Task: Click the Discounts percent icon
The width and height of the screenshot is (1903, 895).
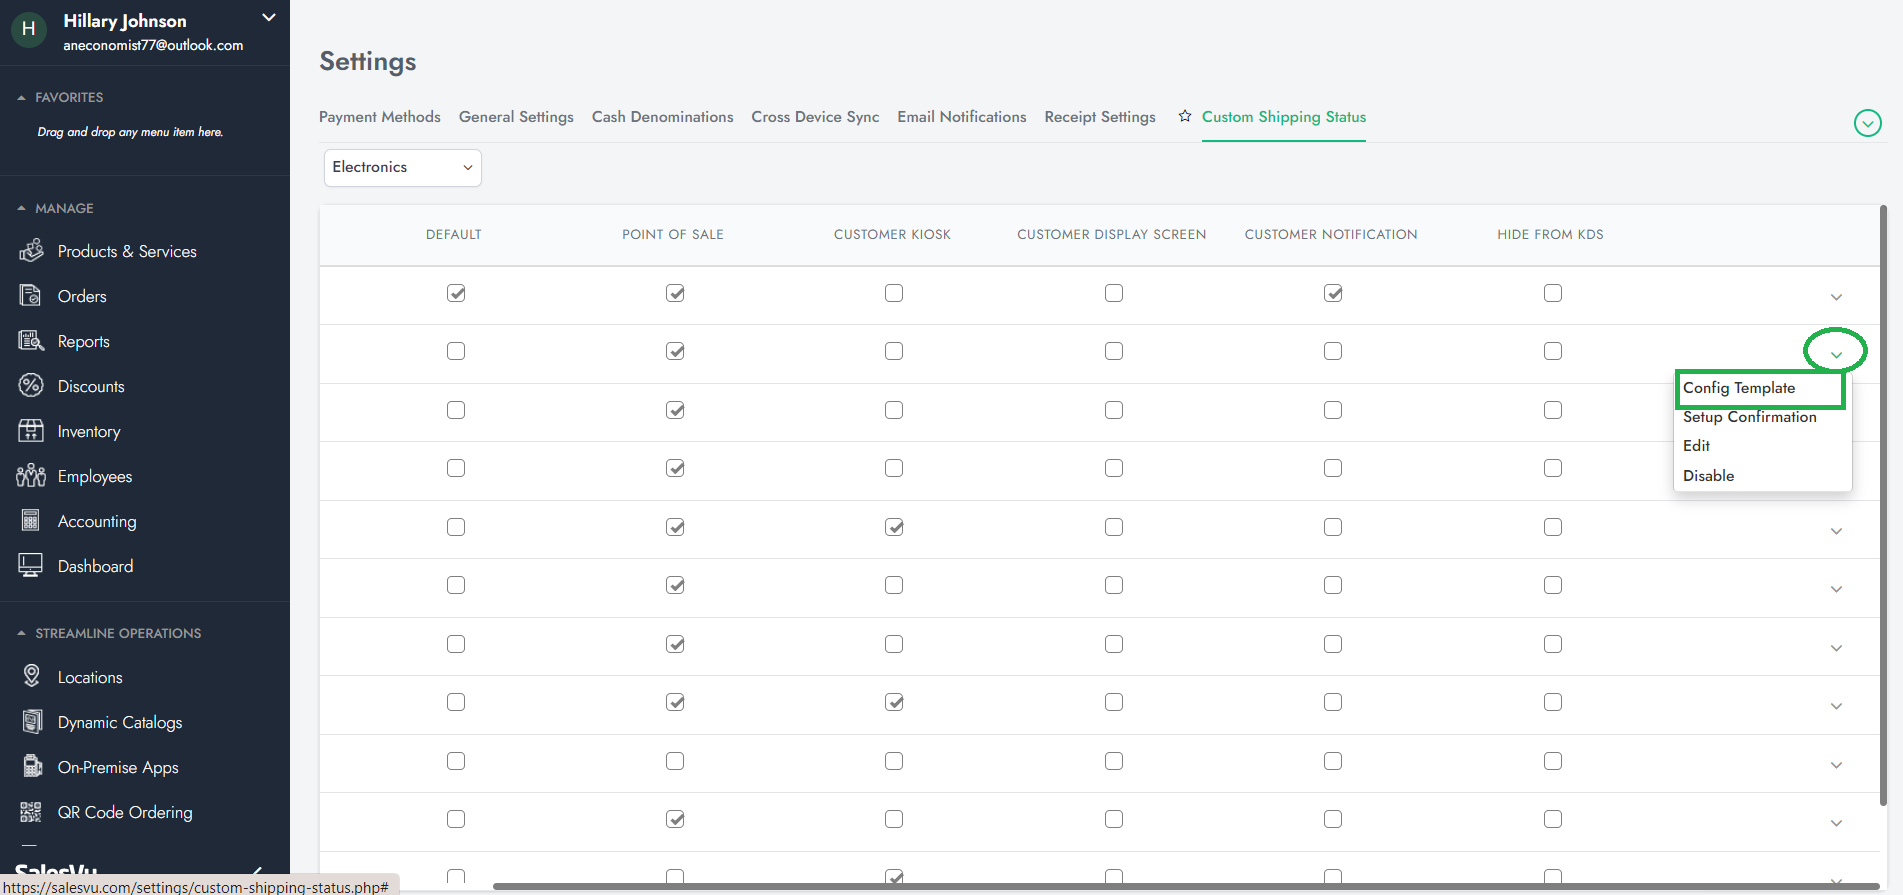Action: coord(31,386)
